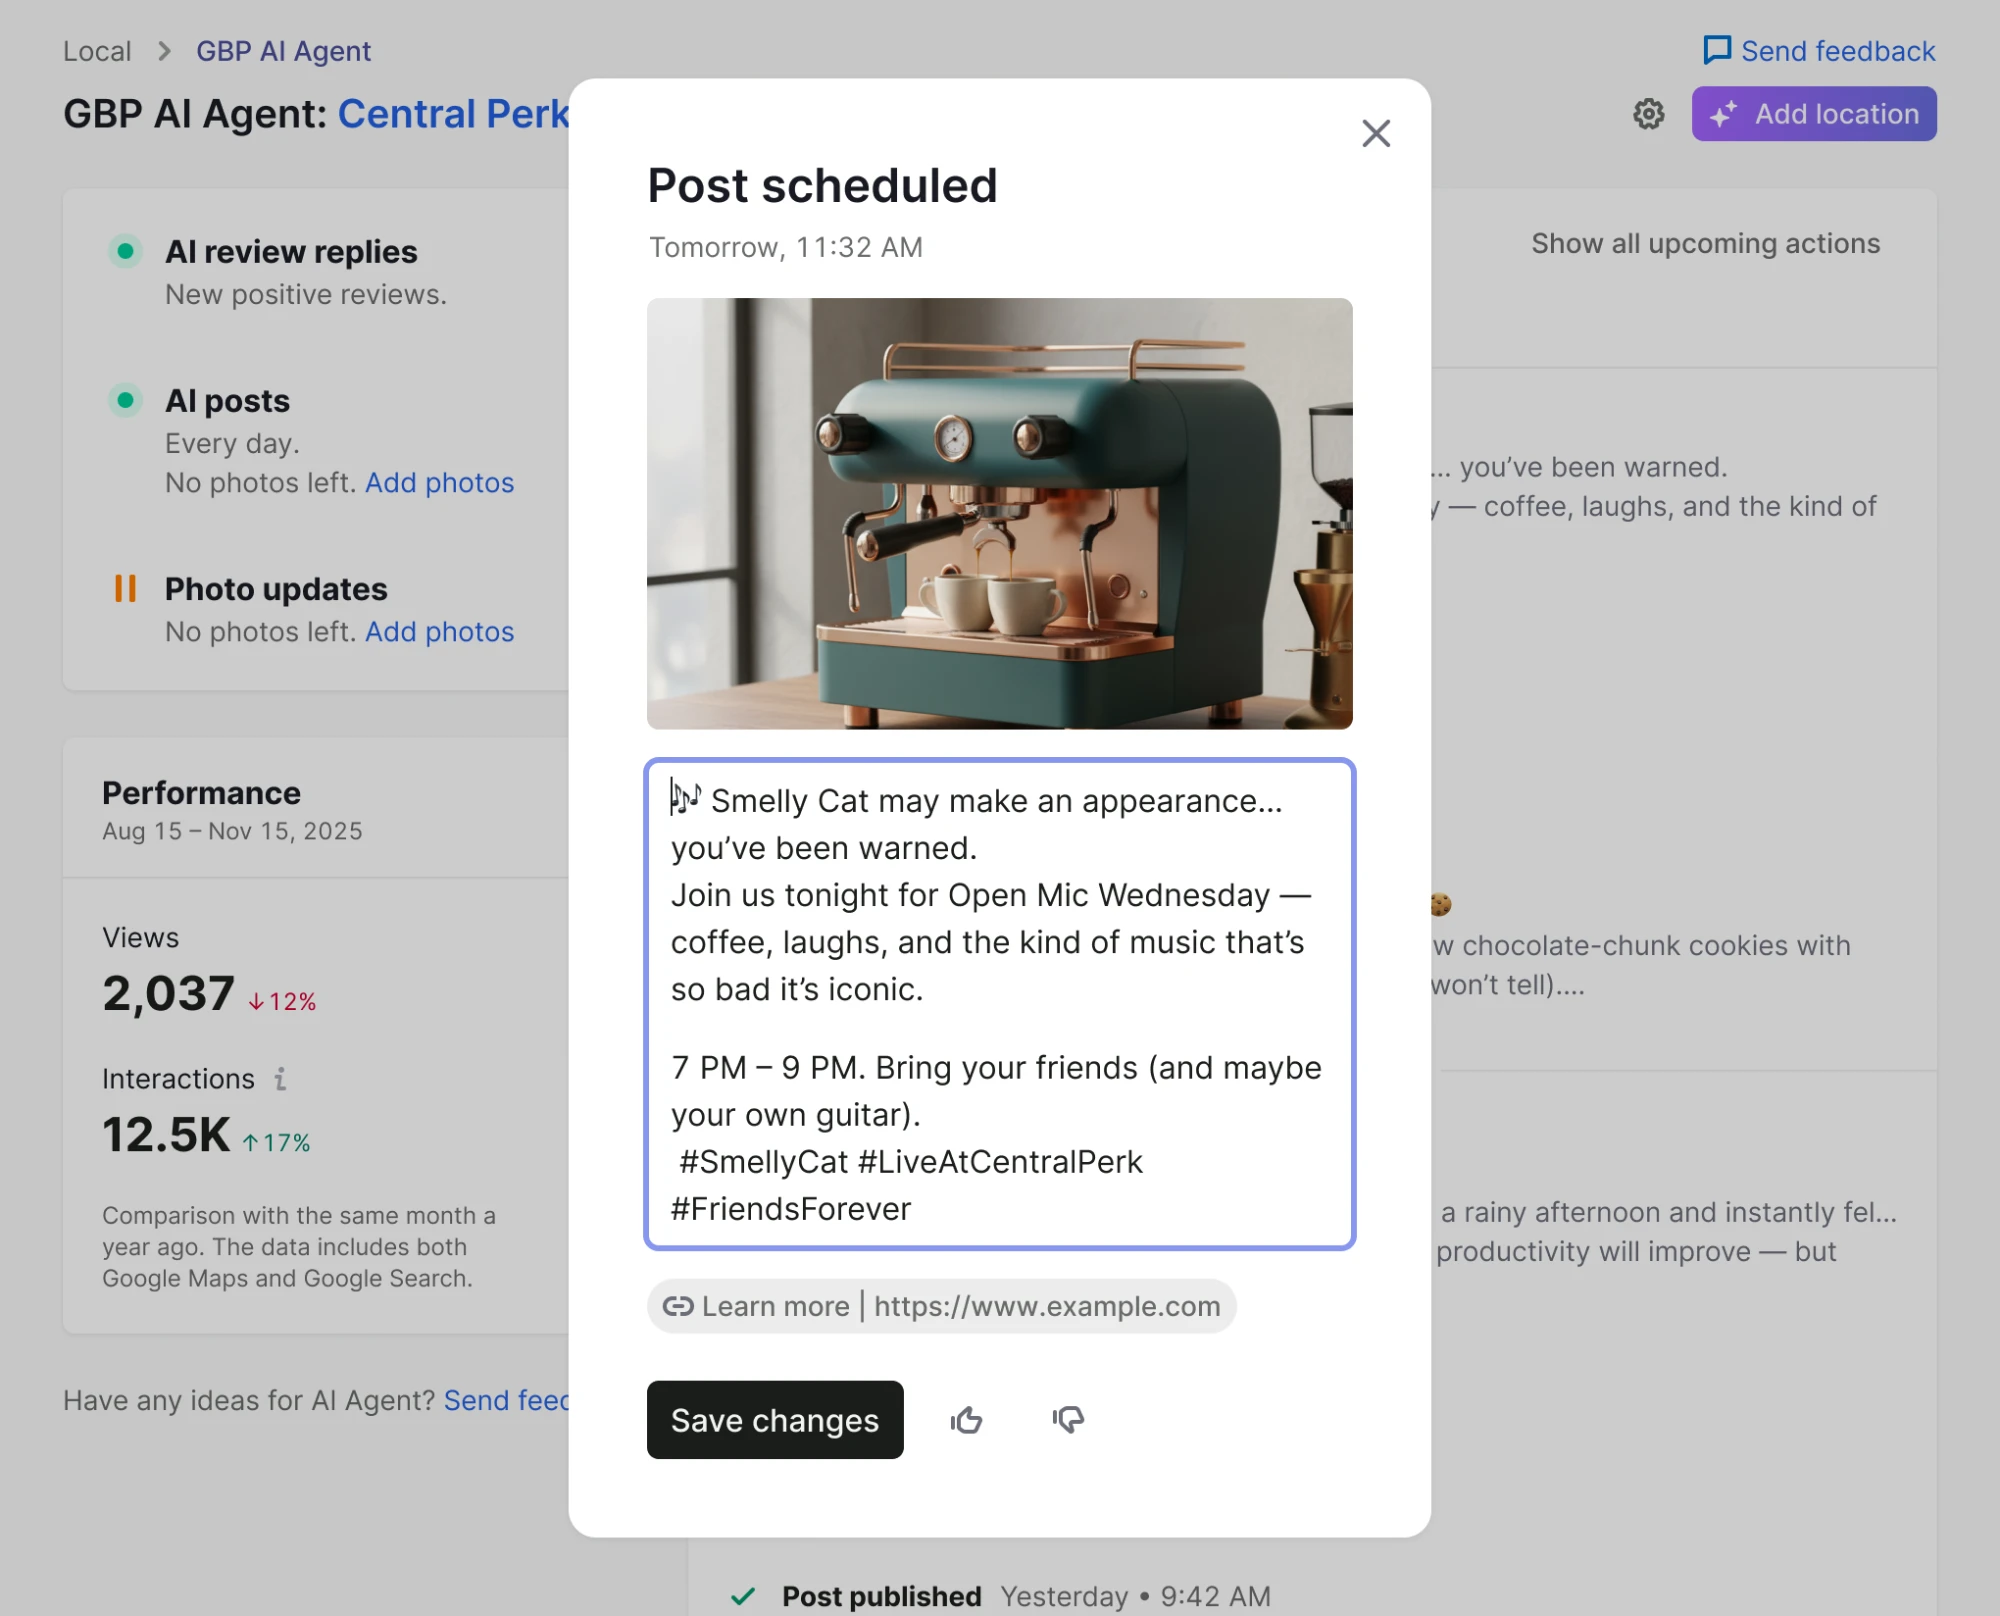
Task: Click the #FriendsForever hashtag in post text
Action: [x=791, y=1209]
